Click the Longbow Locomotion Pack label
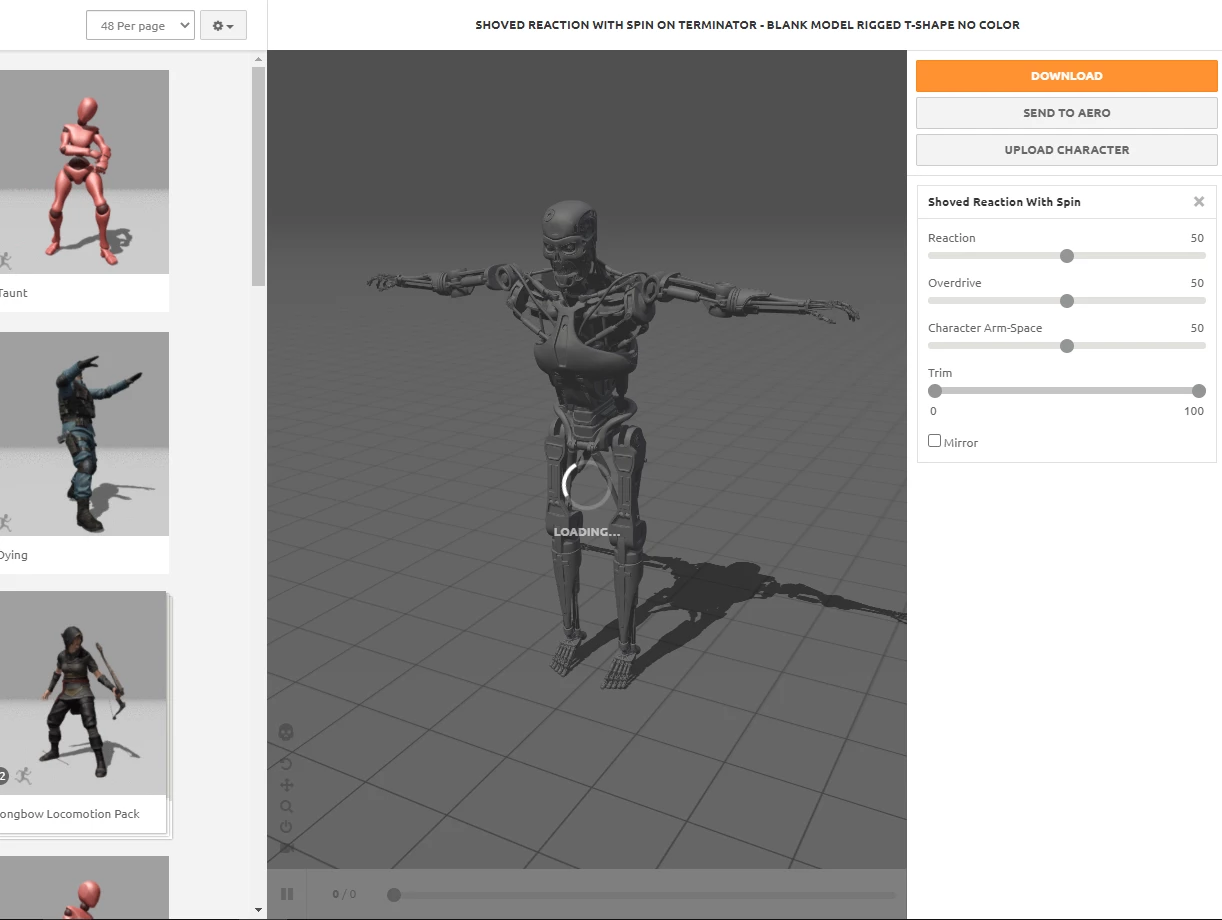 (69, 814)
